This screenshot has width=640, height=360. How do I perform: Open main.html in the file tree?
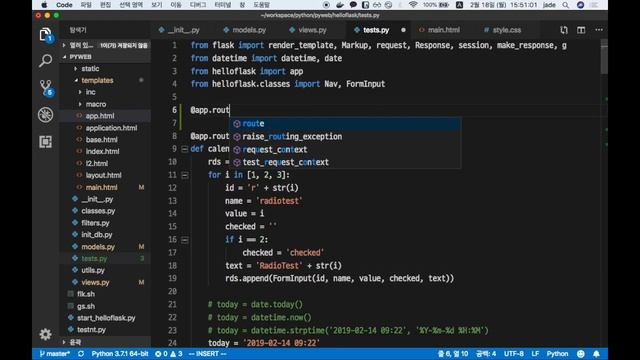click(101, 187)
